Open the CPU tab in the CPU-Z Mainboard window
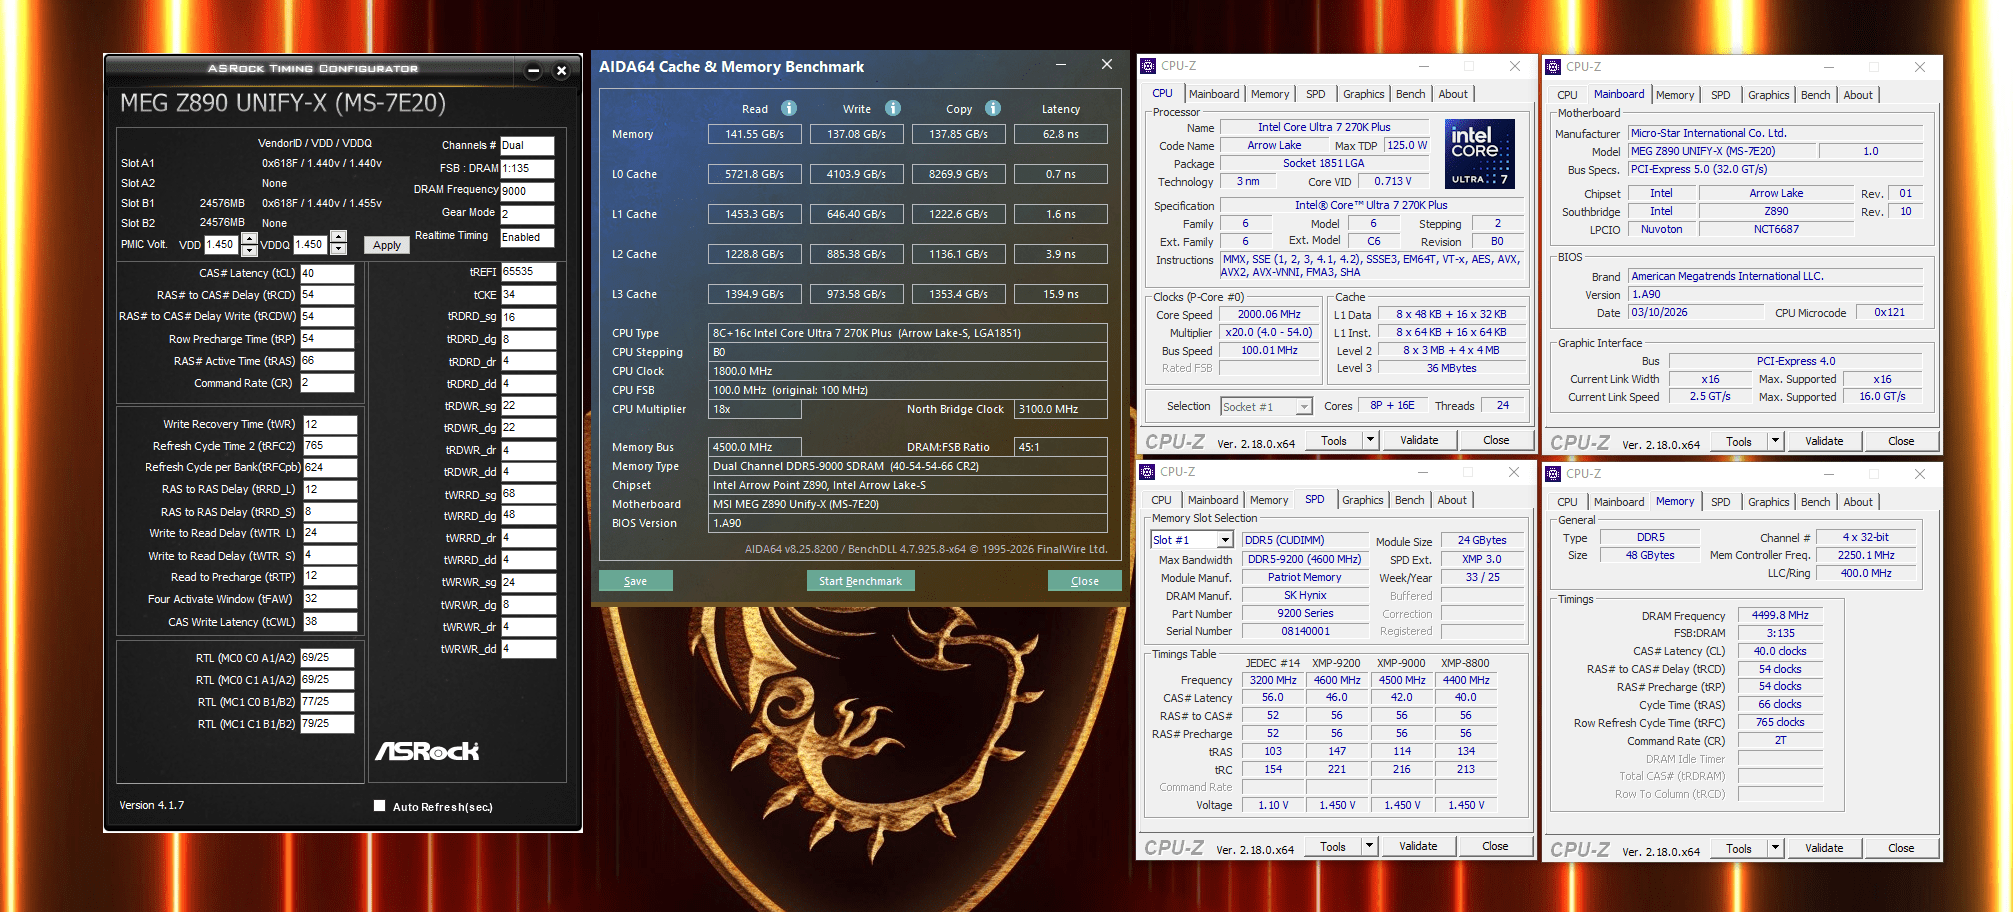Screen dimensions: 2013x912 coord(1567,95)
